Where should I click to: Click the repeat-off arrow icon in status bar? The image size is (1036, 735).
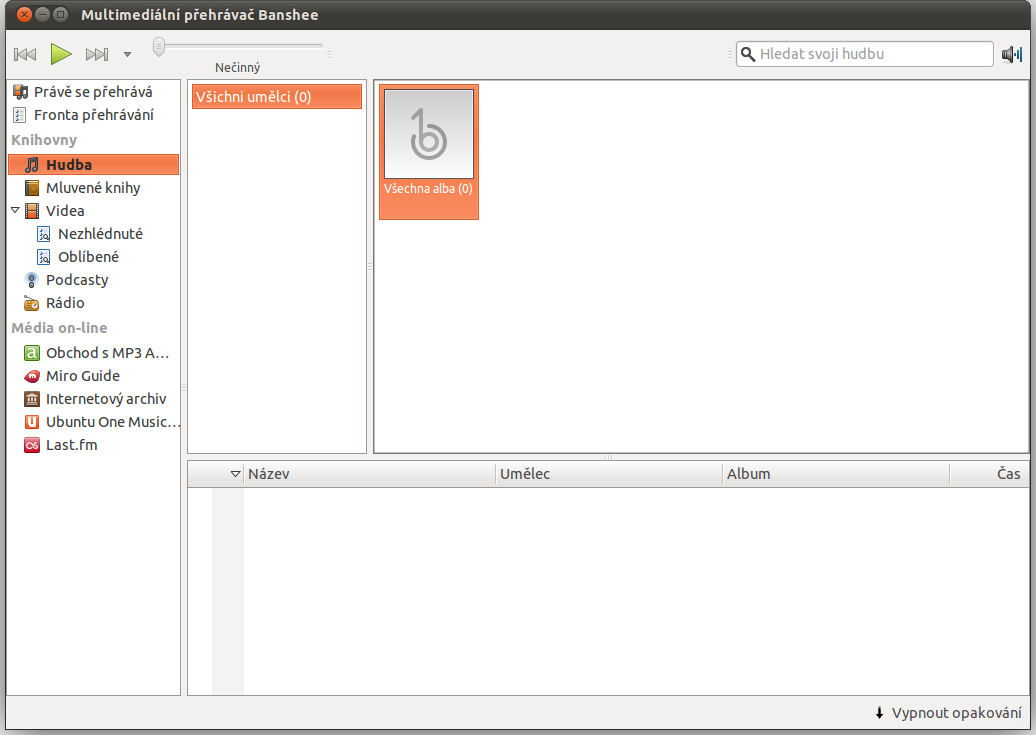pyautogui.click(x=879, y=713)
